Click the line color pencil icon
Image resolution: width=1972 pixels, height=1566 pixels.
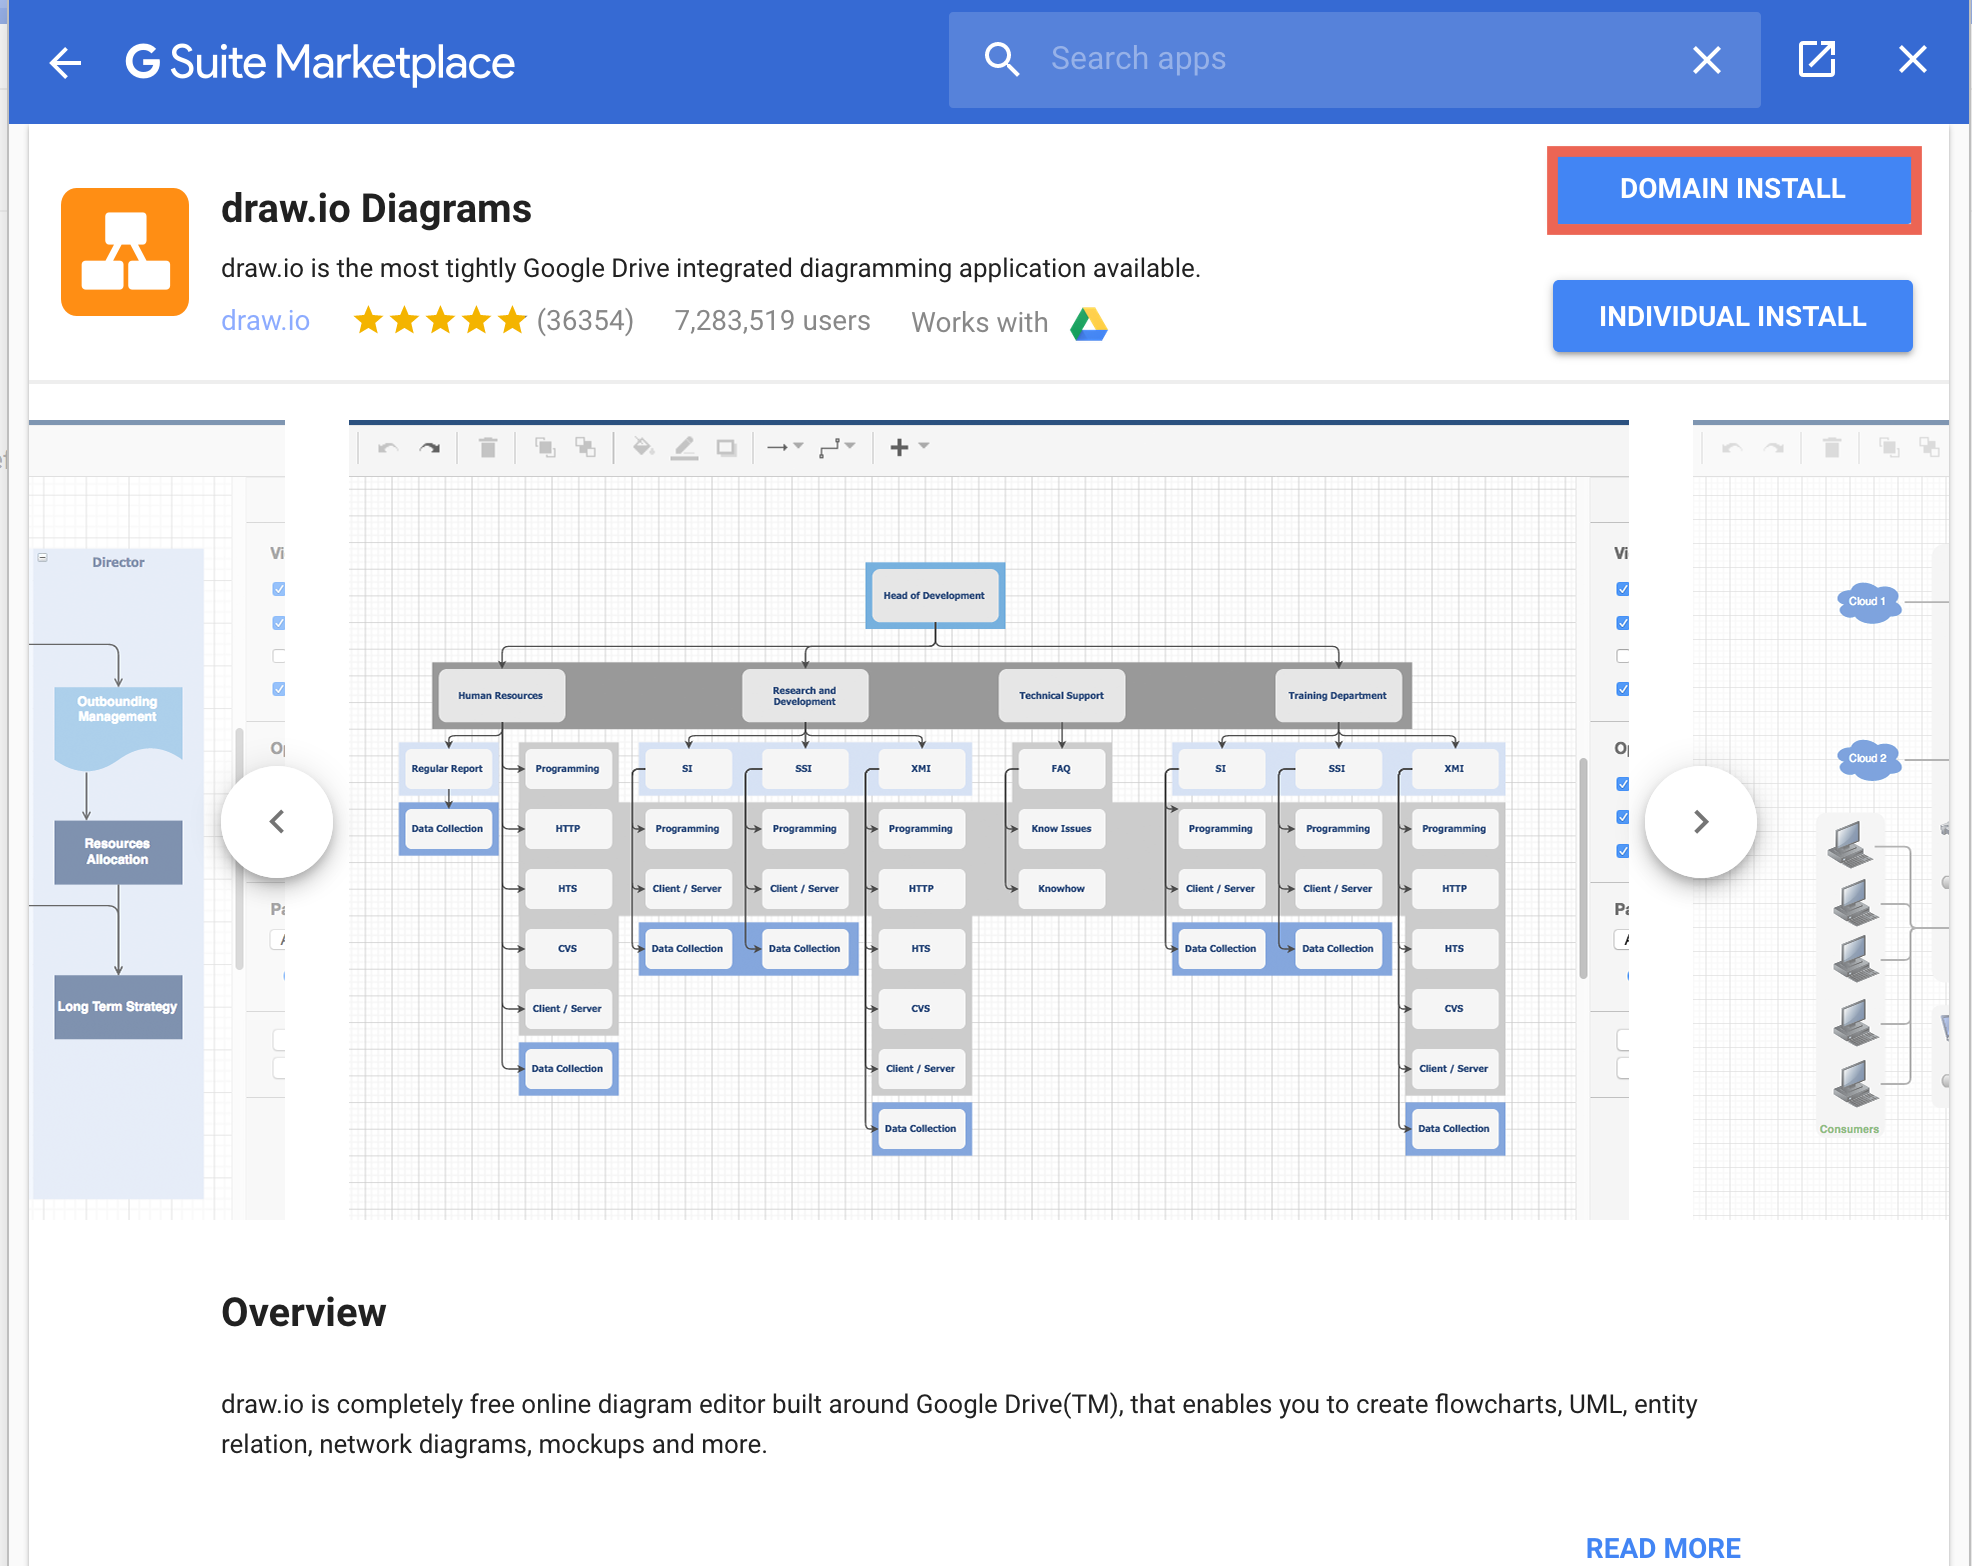(x=685, y=448)
